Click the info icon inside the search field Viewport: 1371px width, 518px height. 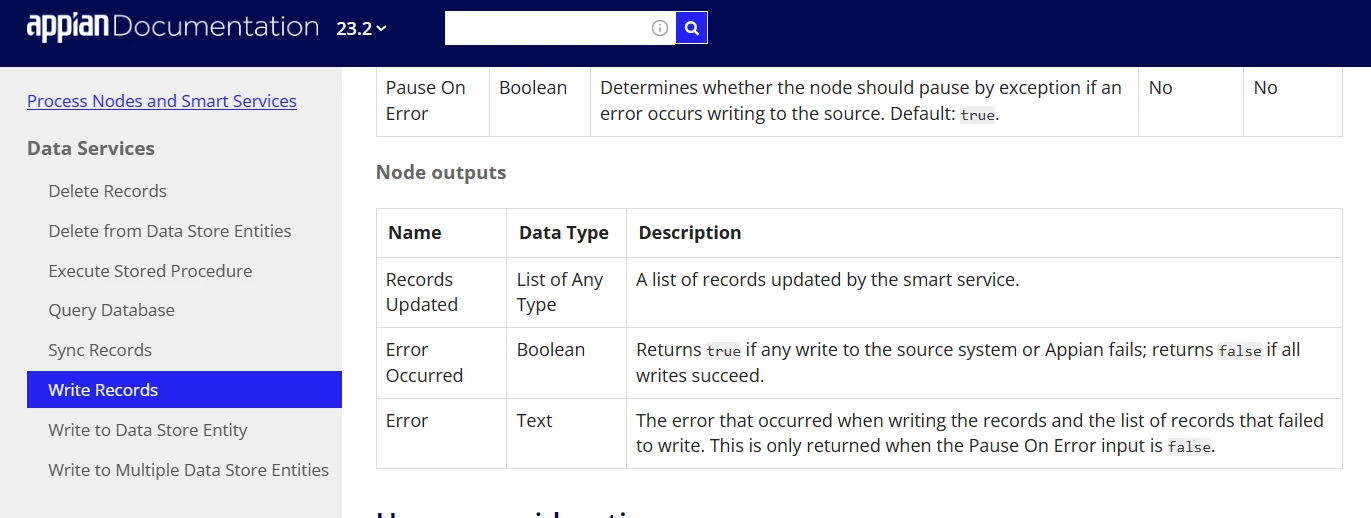(660, 28)
